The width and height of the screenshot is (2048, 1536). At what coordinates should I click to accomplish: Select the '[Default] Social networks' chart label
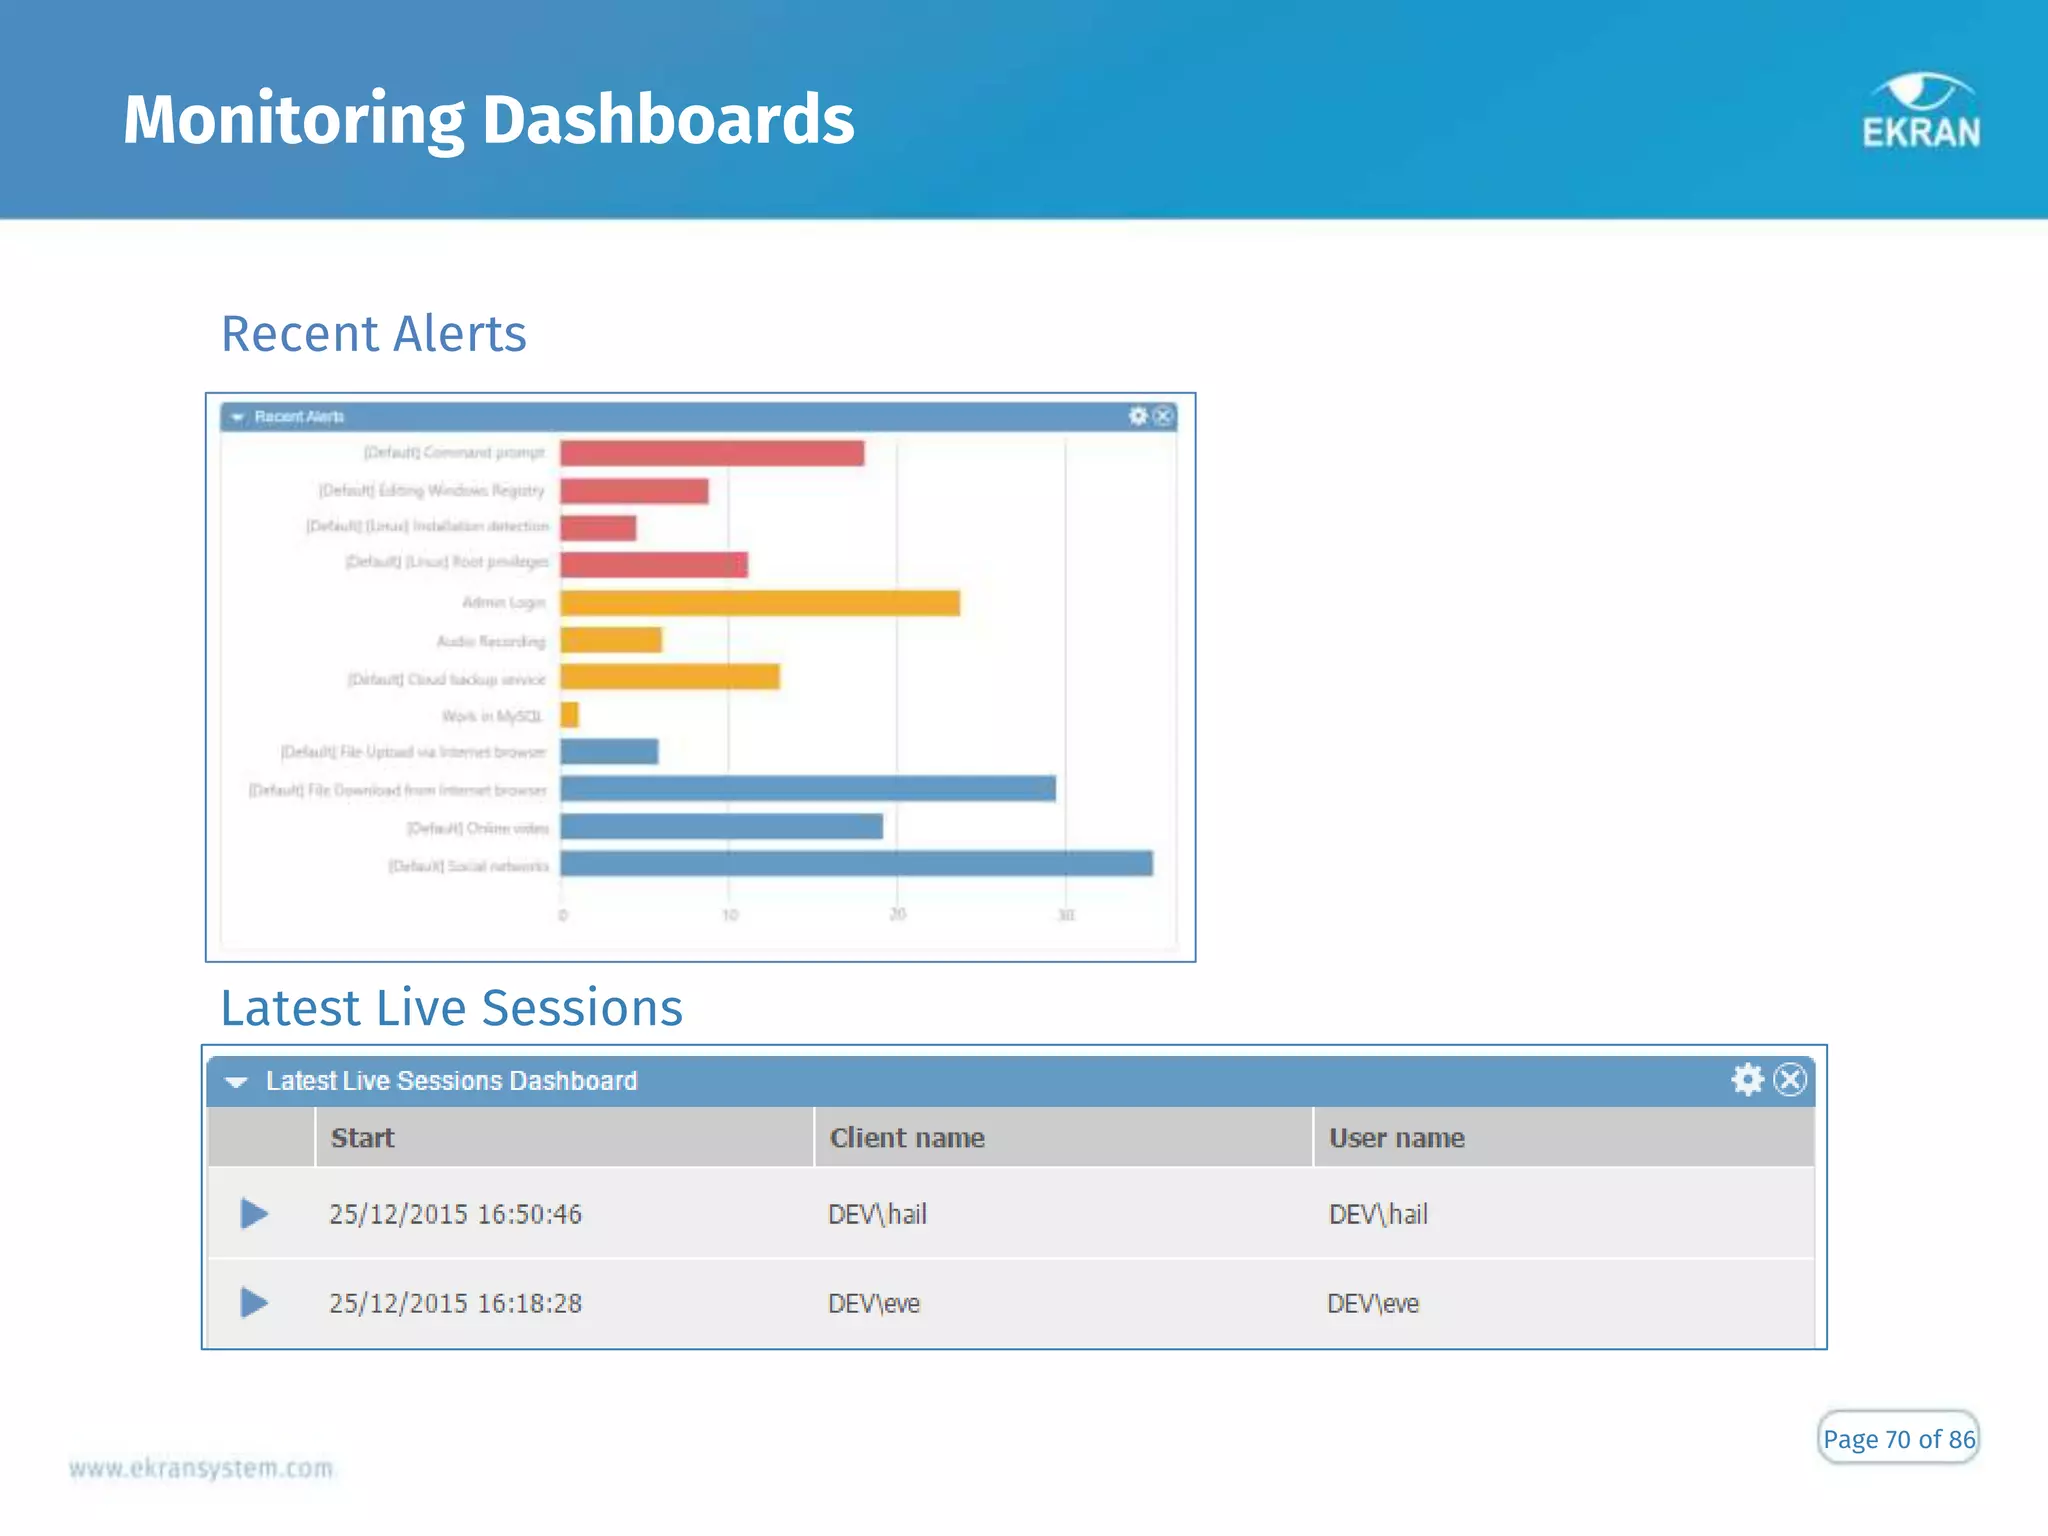pos(469,865)
